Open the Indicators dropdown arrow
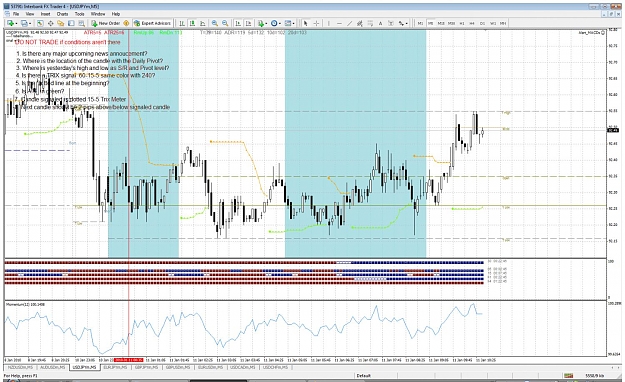This screenshot has width=625, height=382. [266, 23]
